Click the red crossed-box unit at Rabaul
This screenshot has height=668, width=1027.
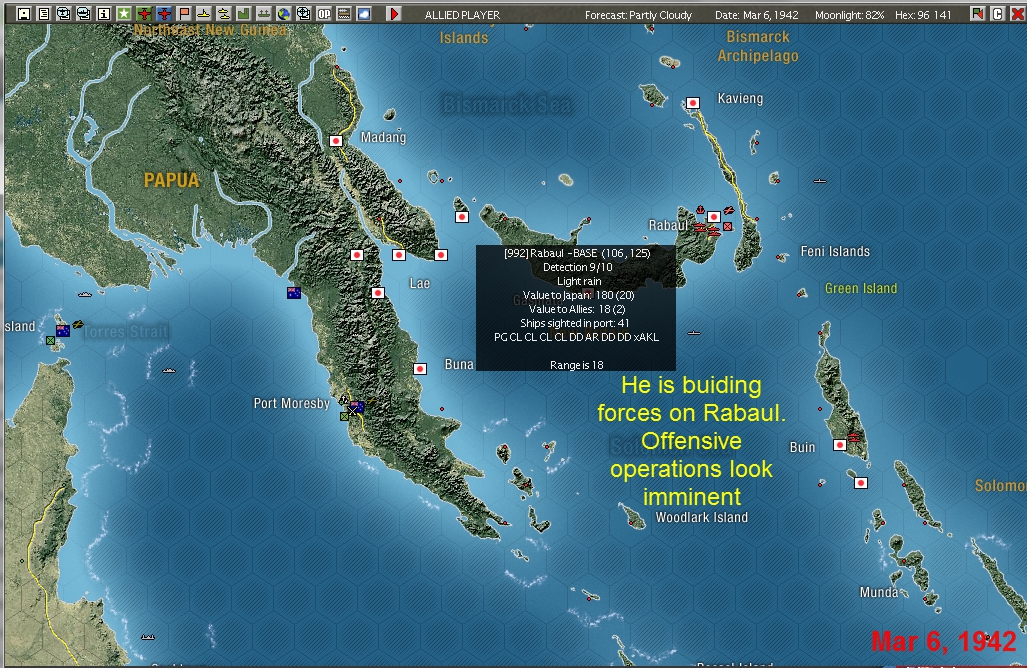click(728, 227)
